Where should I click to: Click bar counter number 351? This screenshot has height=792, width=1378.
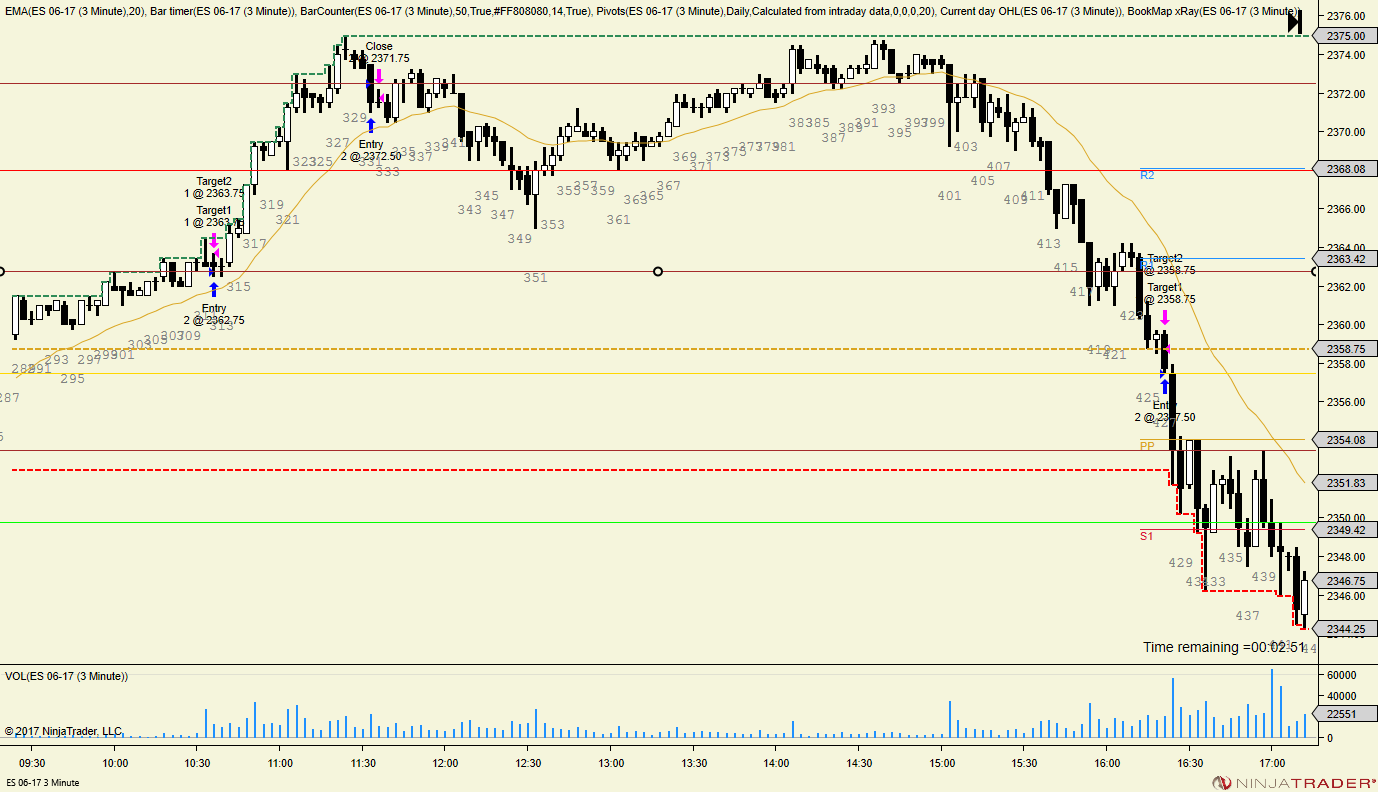tap(536, 278)
